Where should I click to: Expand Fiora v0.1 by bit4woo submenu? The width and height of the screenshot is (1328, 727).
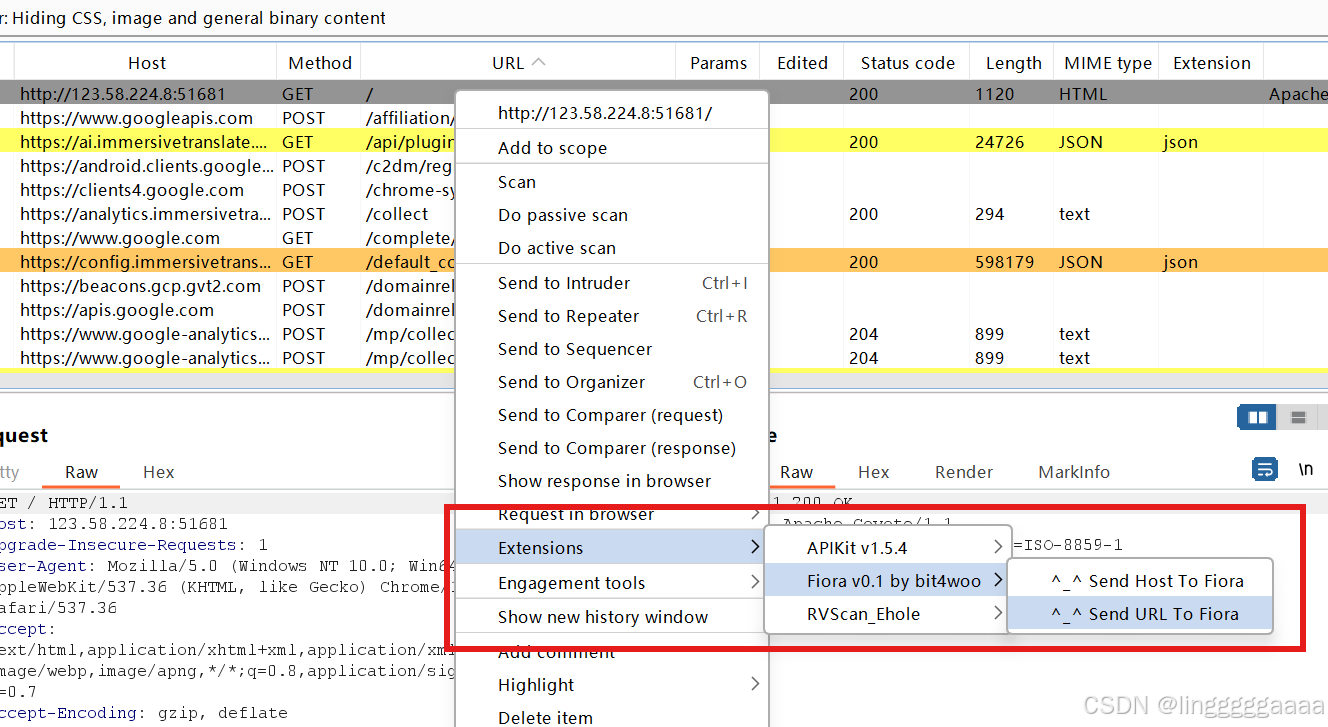point(885,581)
